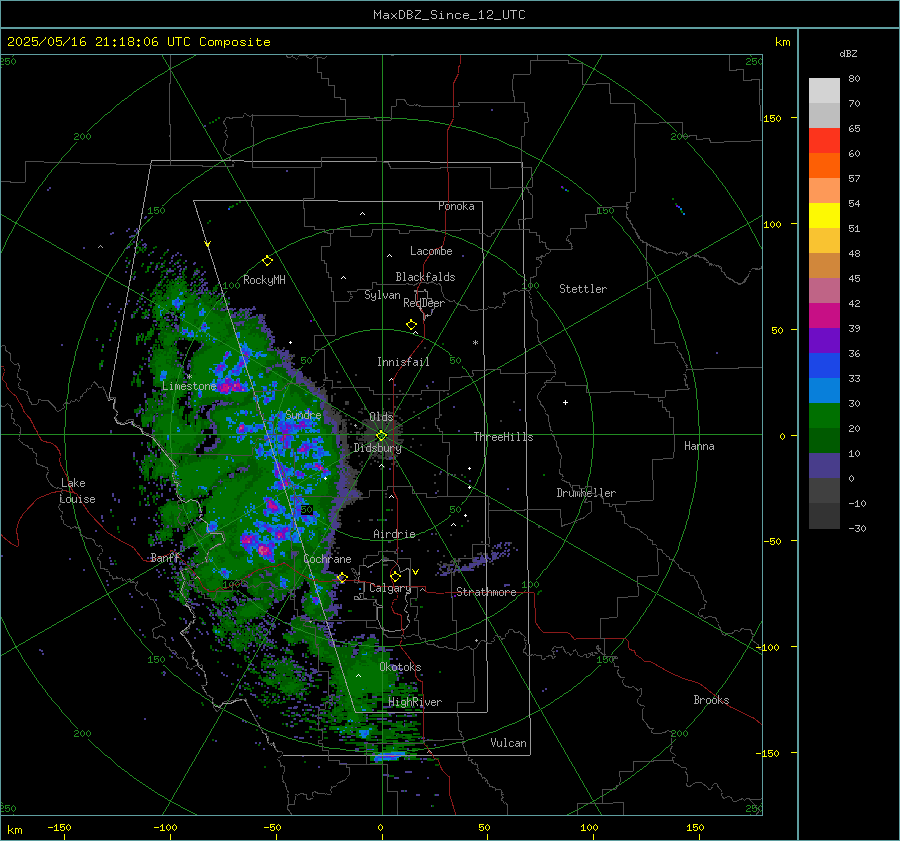
Task: Click the Sundre town label
Action: point(303,415)
